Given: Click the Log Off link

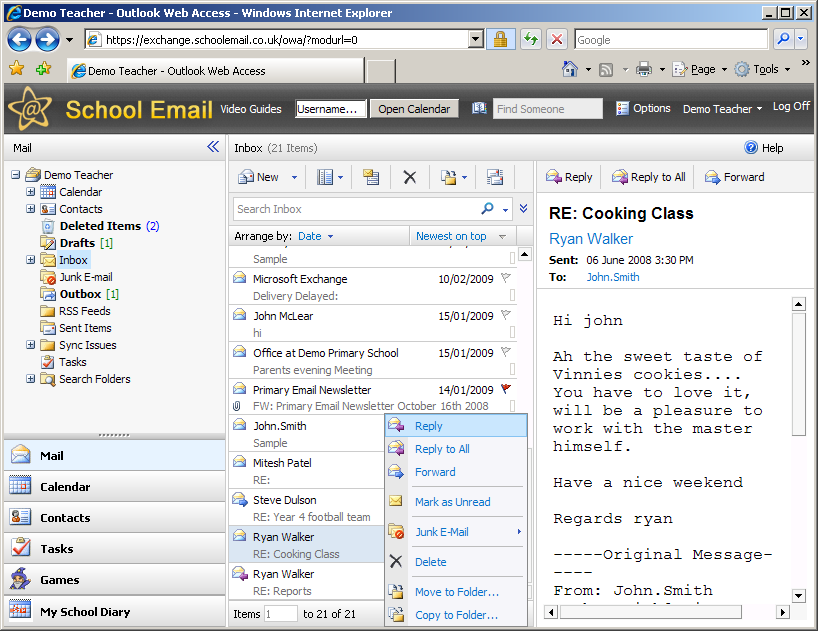Looking at the screenshot, I should click(x=791, y=106).
